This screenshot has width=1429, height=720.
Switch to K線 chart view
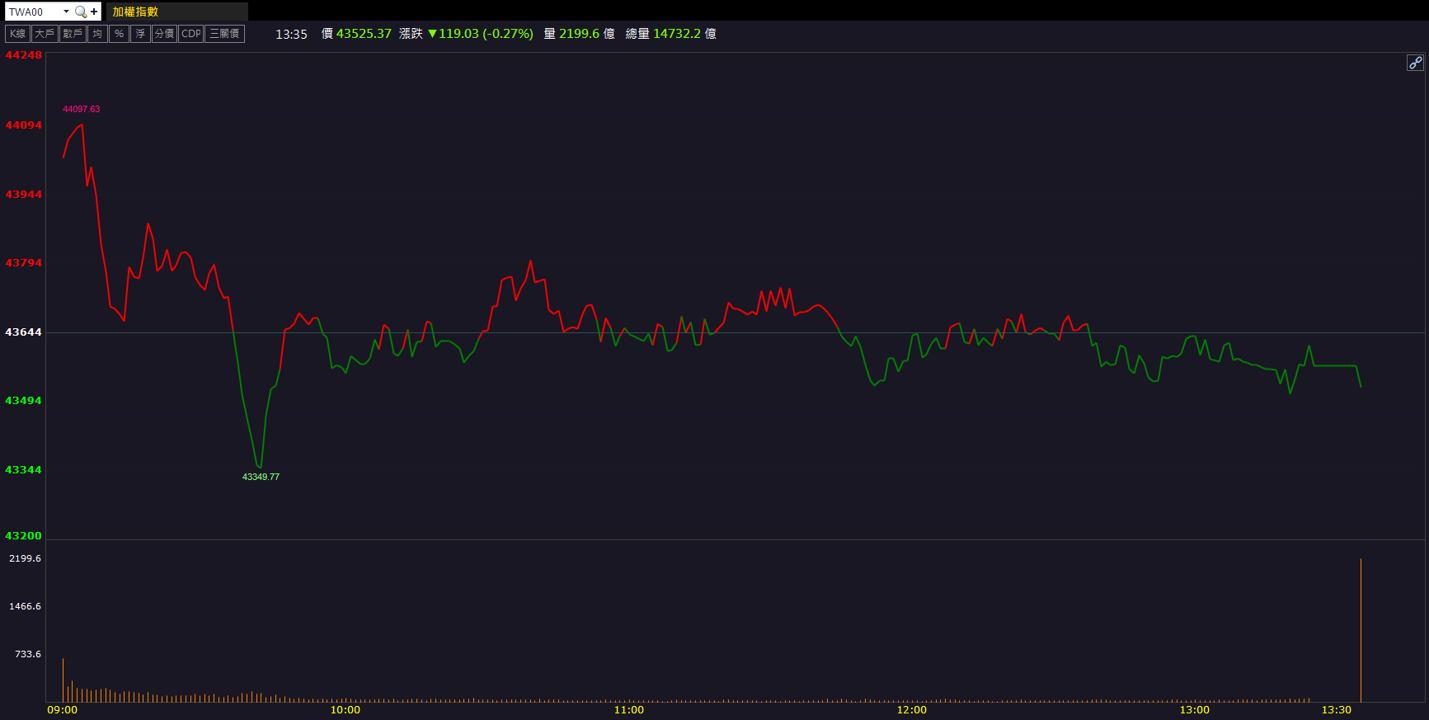pos(17,34)
